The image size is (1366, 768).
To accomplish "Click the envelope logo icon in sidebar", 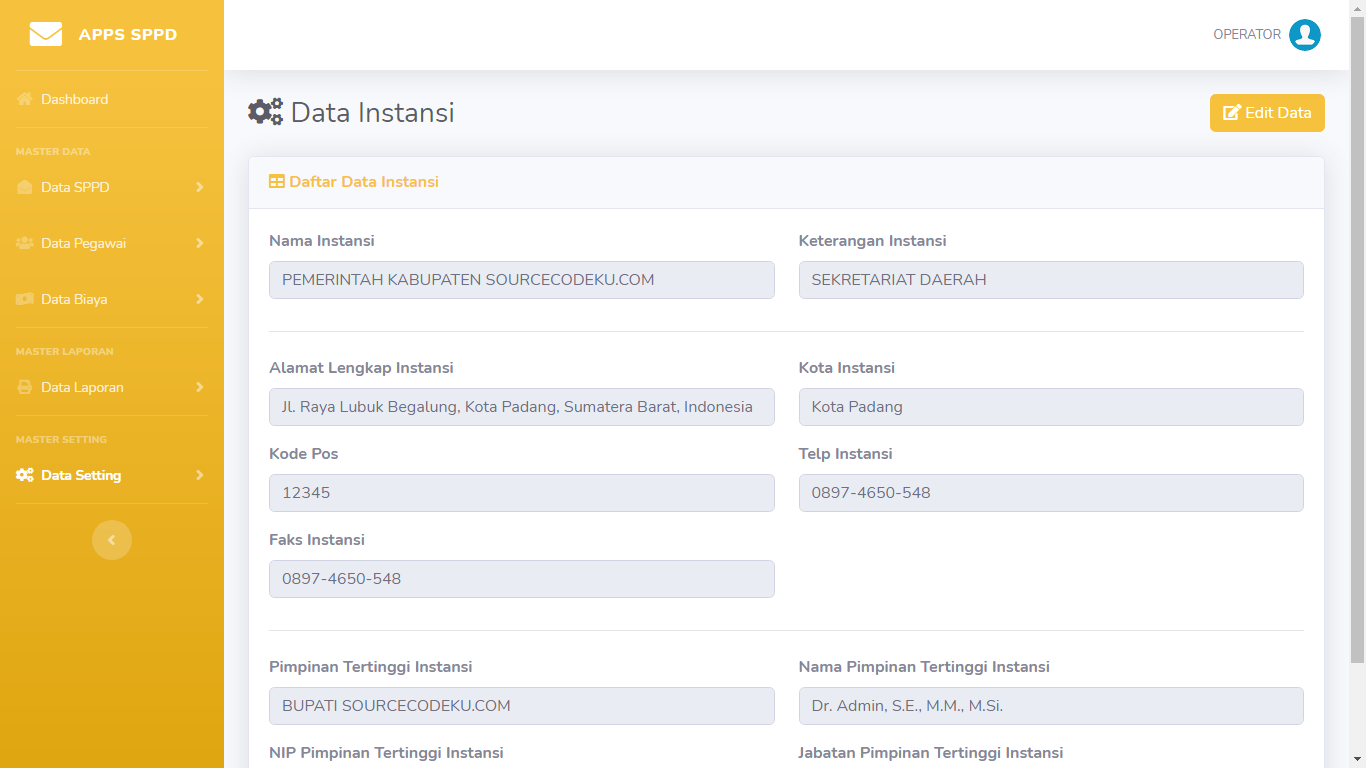I will tap(46, 35).
